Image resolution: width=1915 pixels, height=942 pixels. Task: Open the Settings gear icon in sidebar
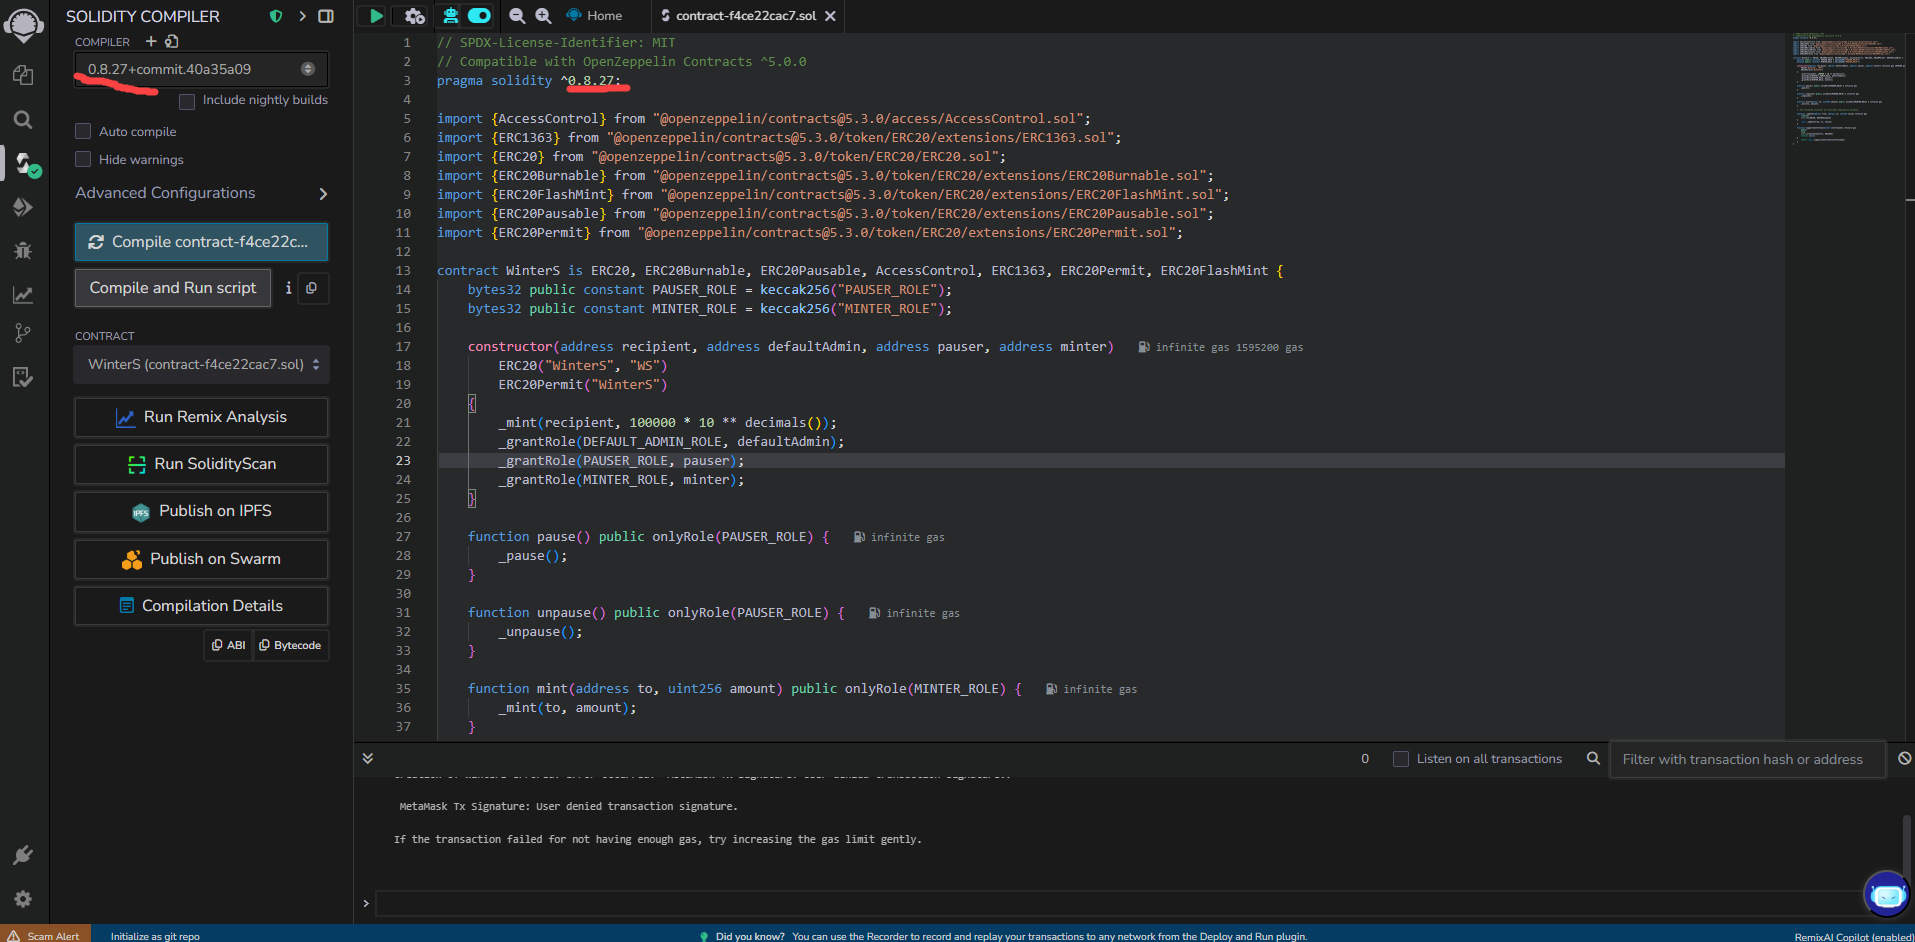tap(23, 899)
